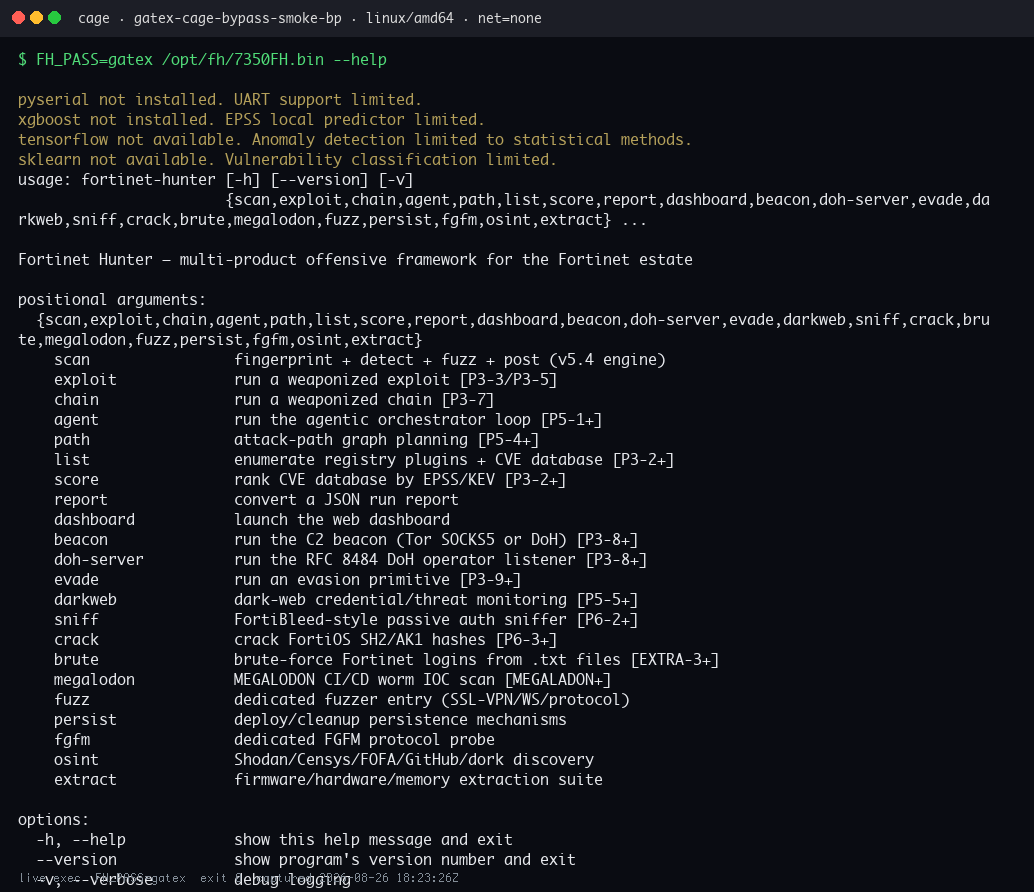Click the 'doh-server' subcommand name in the list

pos(99,559)
